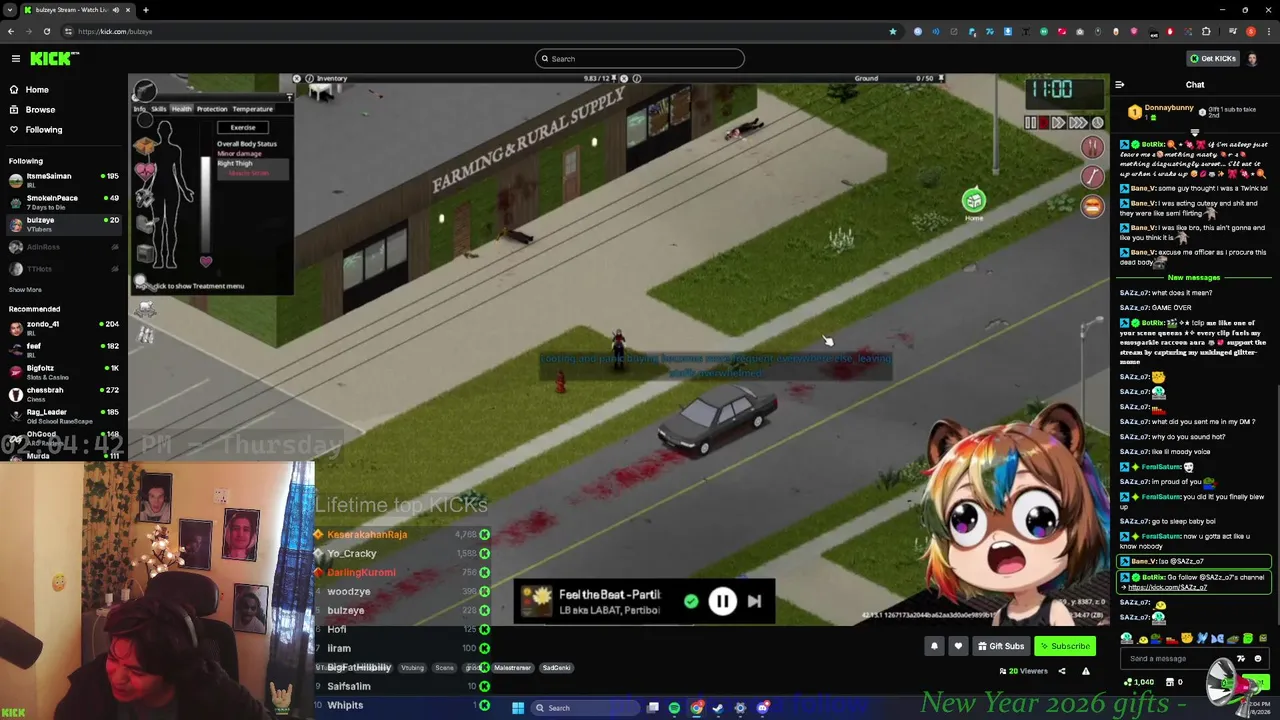This screenshot has width=1280, height=720.
Task: Open the emoji picker in chat input
Action: coord(1258,658)
